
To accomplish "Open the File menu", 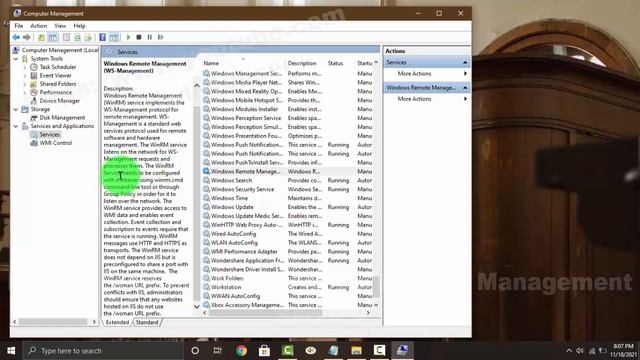I will click(19, 26).
